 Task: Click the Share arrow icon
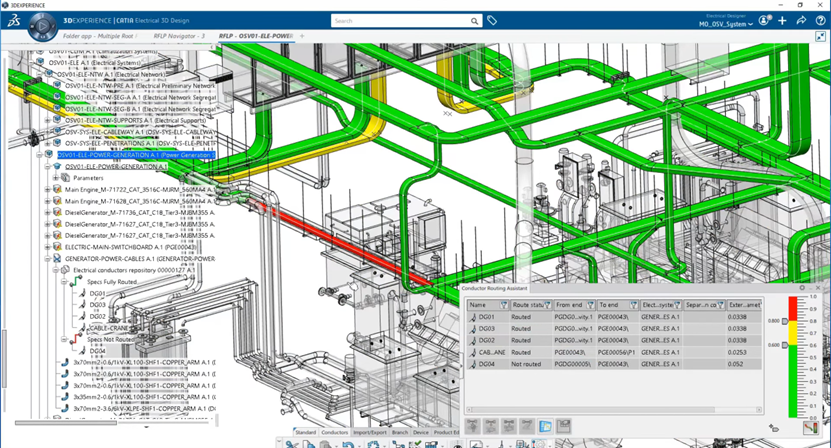pos(801,20)
